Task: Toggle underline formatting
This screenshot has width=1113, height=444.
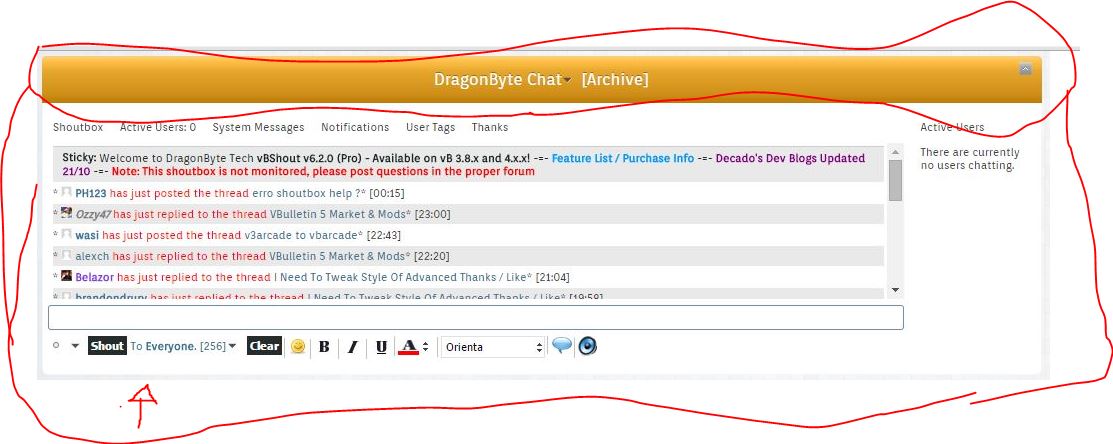Action: tap(381, 347)
